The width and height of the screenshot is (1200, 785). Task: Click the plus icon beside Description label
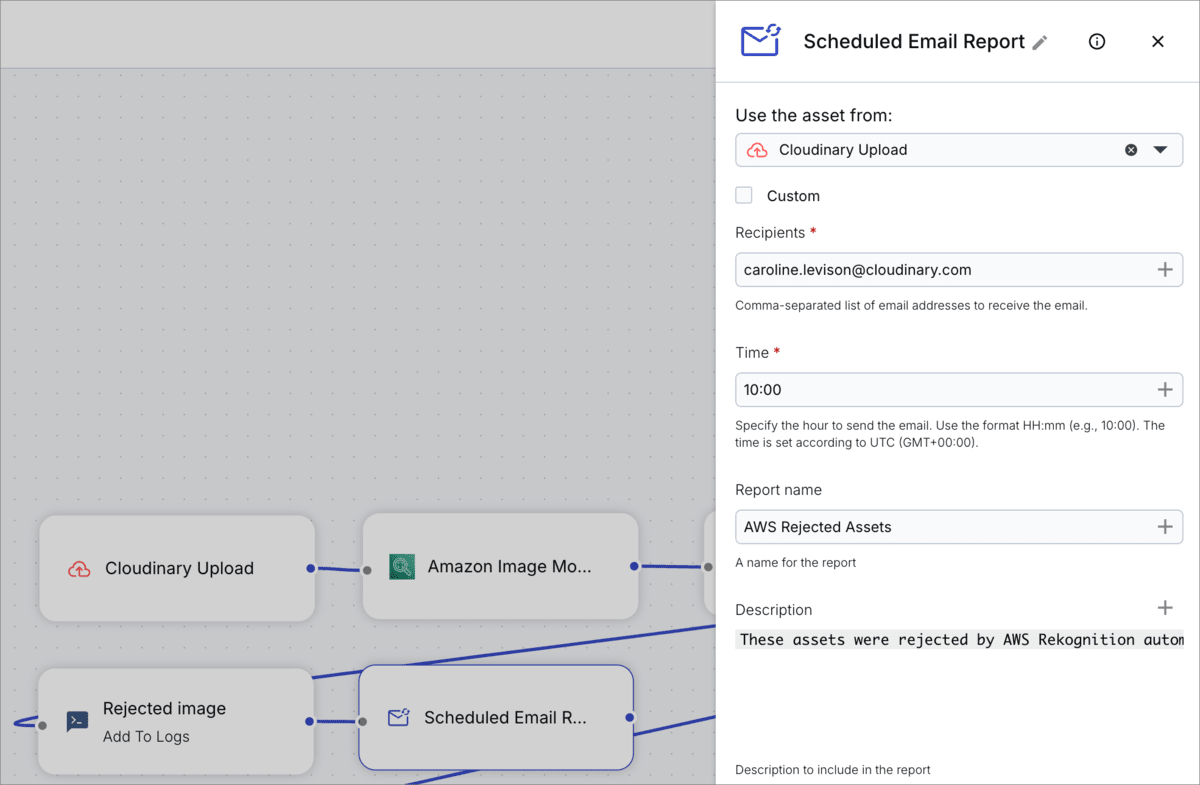tap(1165, 608)
